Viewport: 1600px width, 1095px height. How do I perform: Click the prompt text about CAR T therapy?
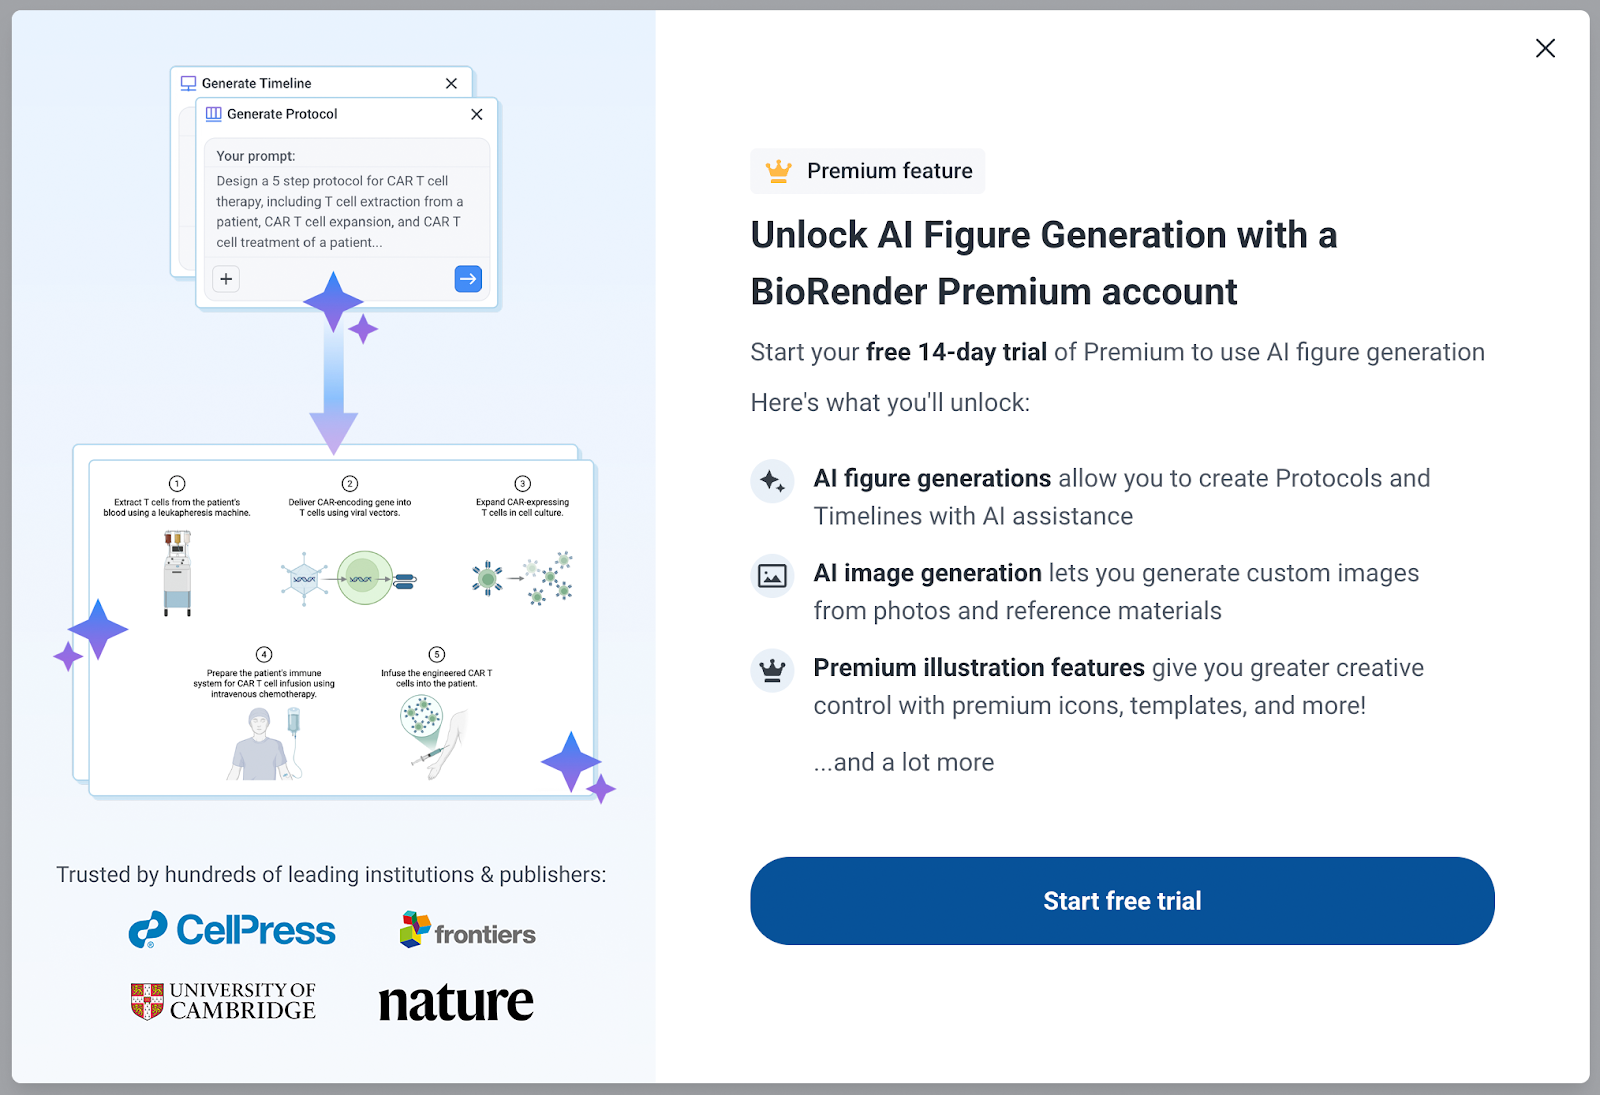pos(340,211)
